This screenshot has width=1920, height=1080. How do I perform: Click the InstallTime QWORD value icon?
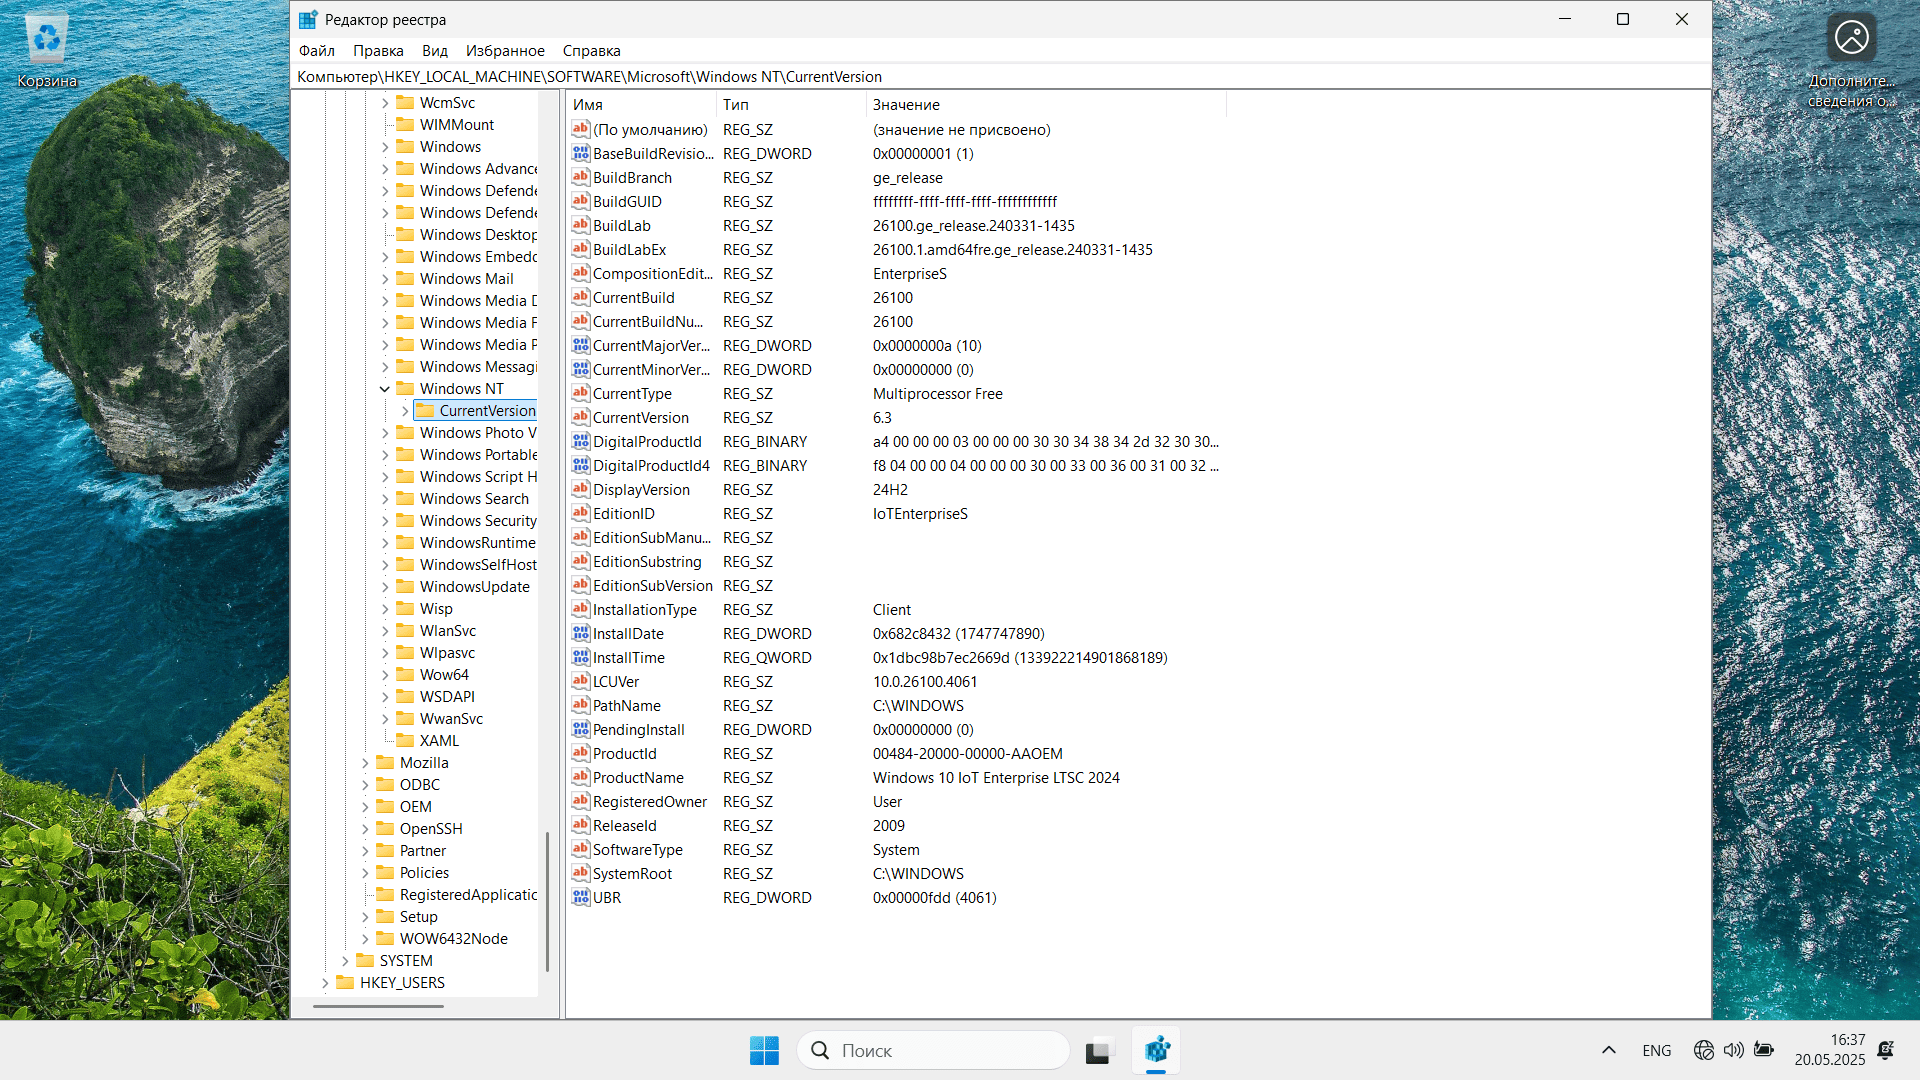click(x=581, y=657)
